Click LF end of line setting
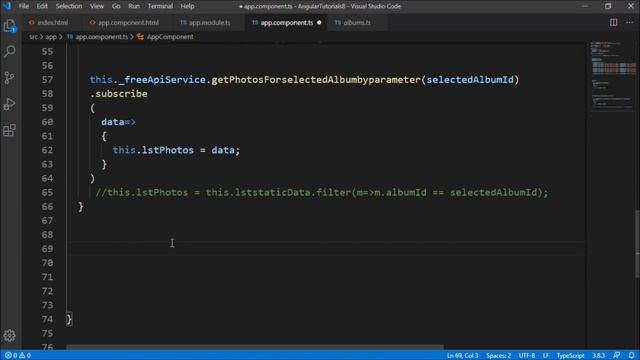 pyautogui.click(x=546, y=356)
